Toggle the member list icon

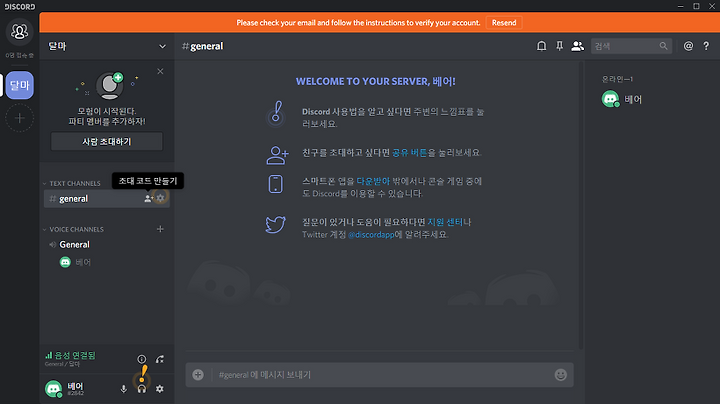tap(577, 46)
